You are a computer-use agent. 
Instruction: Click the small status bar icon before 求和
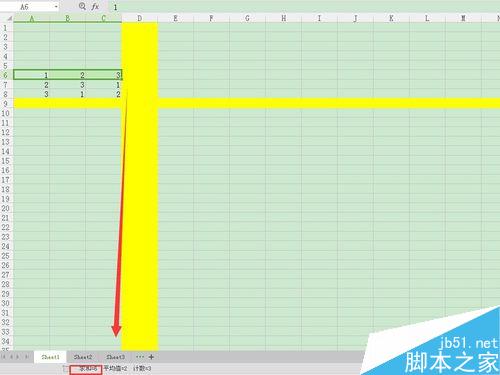pyautogui.click(x=65, y=368)
